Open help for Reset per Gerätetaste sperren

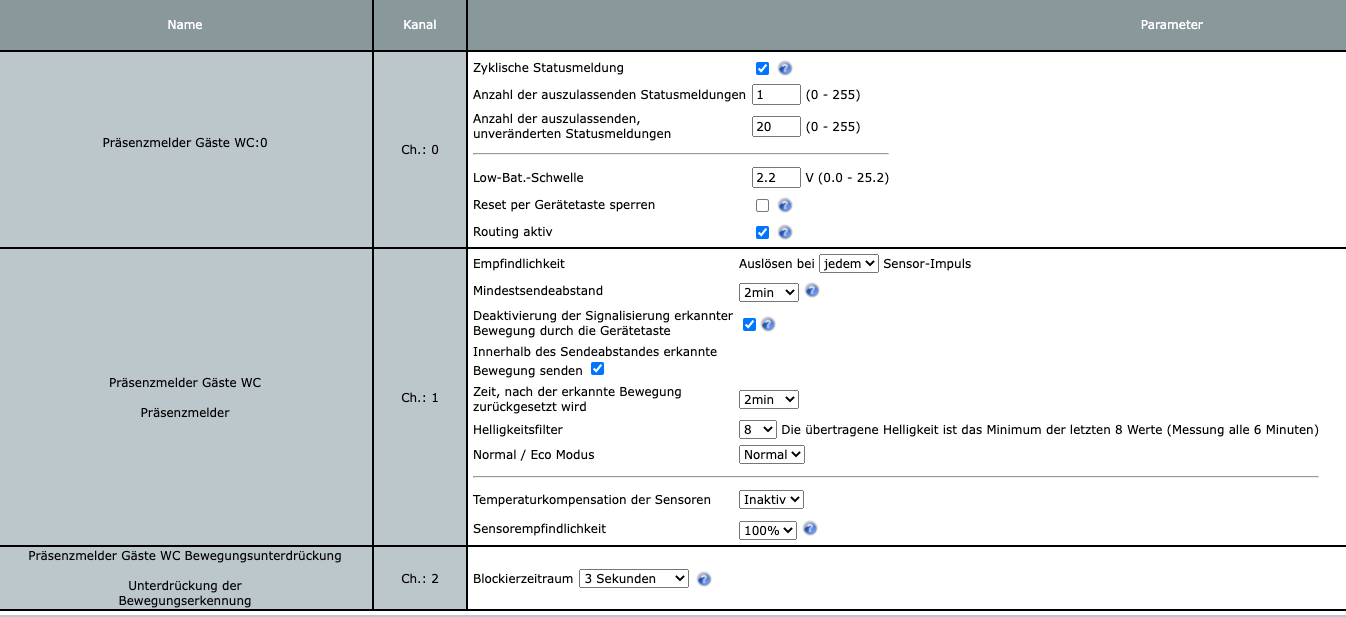785,205
